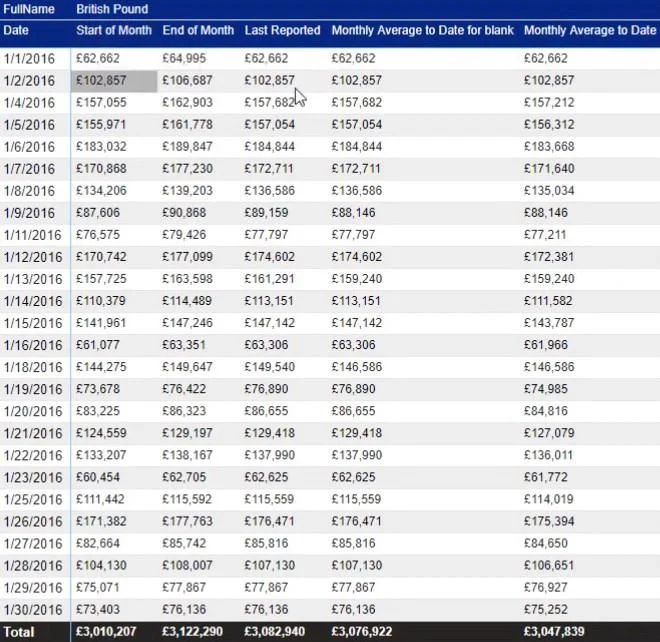
Task: Select the 1/22/2016 date cell
Action: [x=33, y=455]
